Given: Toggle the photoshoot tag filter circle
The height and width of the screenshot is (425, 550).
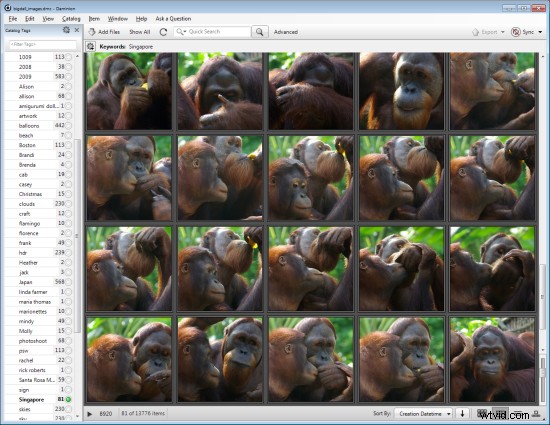Looking at the screenshot, I should [x=68, y=341].
